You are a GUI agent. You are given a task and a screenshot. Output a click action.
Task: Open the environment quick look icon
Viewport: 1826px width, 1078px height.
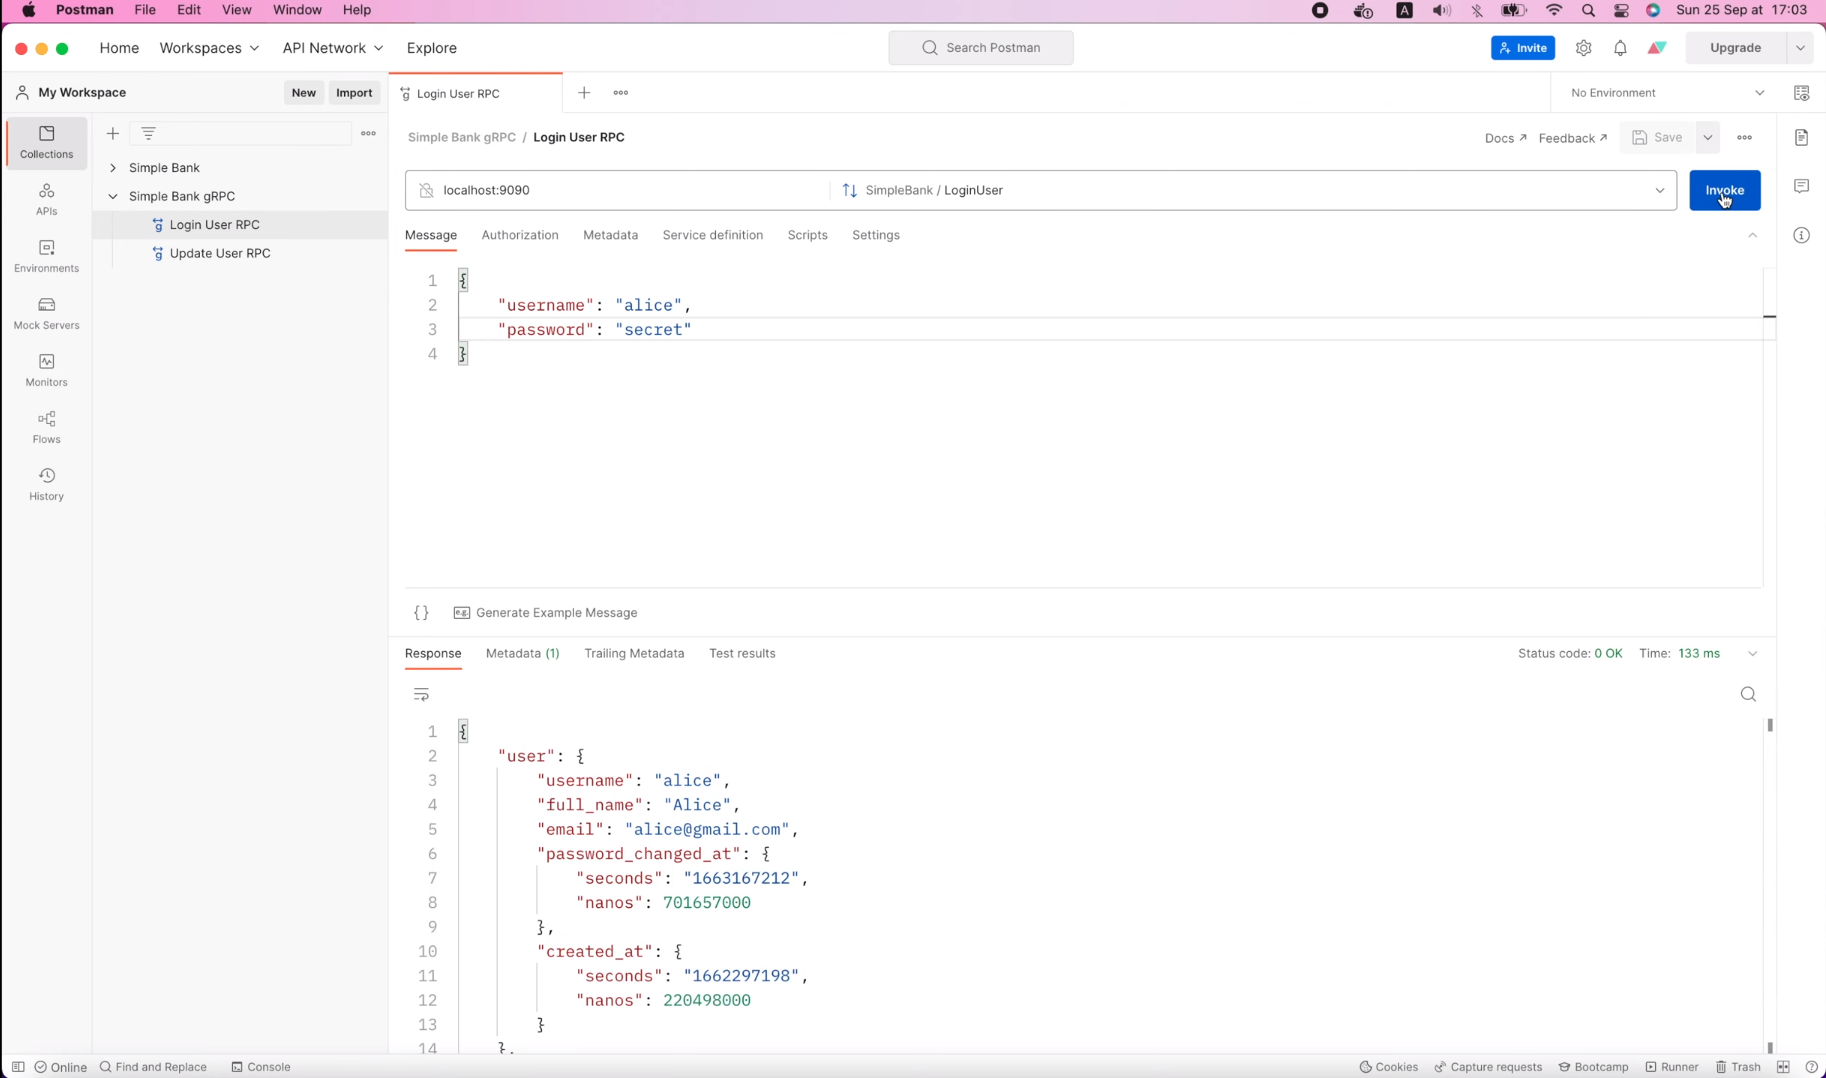pyautogui.click(x=1801, y=93)
